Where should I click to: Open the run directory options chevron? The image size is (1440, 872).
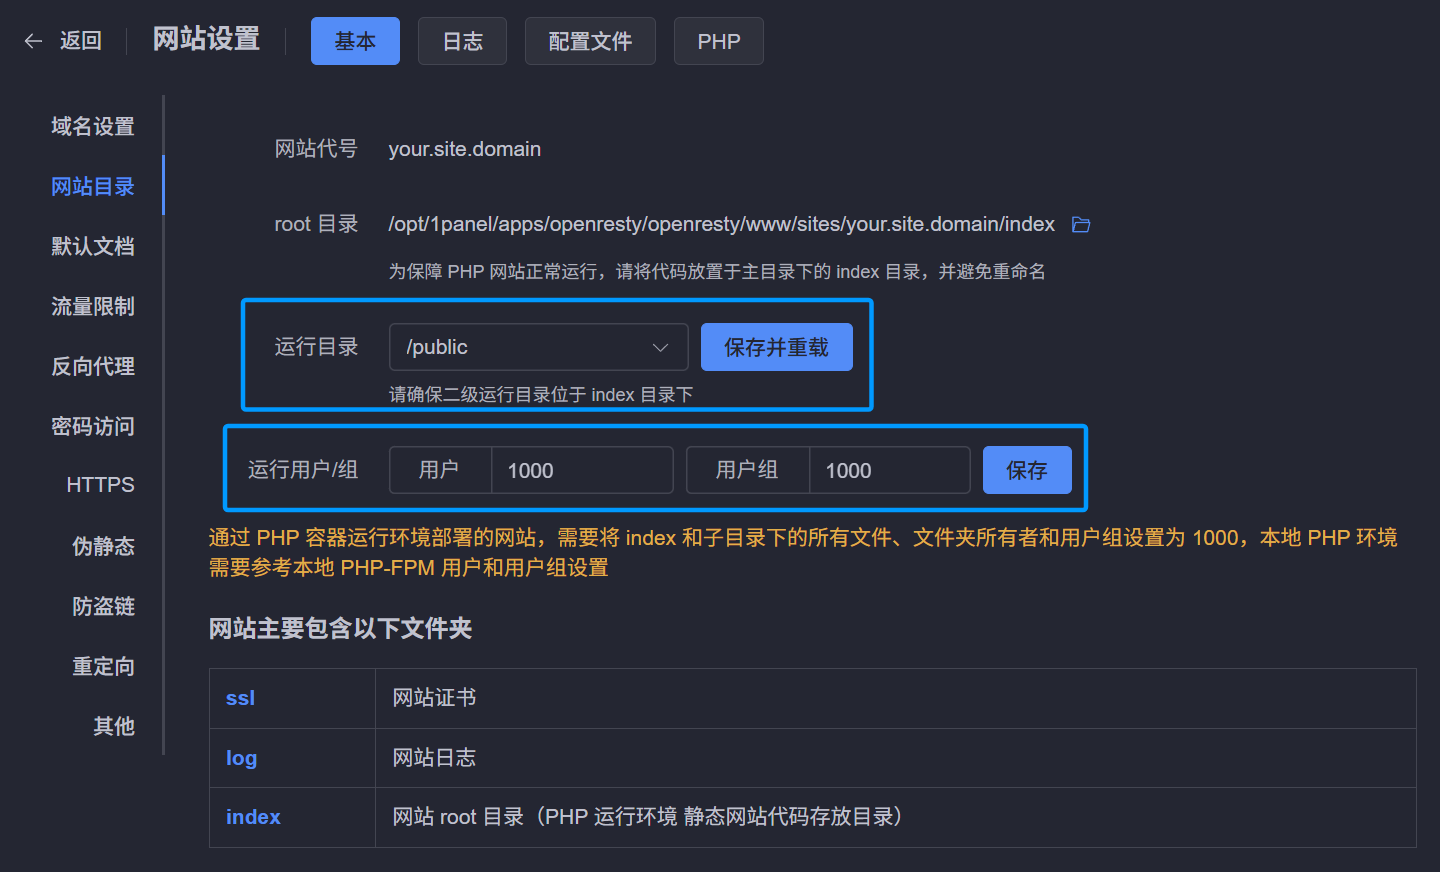click(x=660, y=346)
